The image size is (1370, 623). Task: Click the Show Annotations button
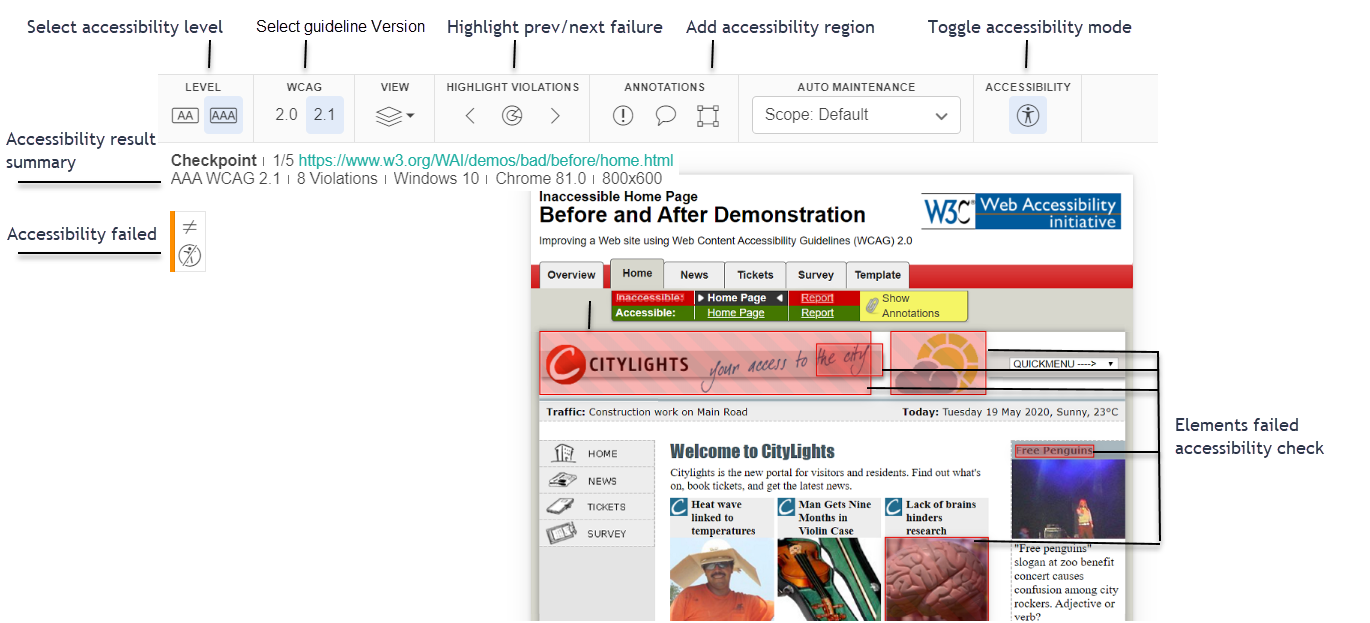point(913,305)
